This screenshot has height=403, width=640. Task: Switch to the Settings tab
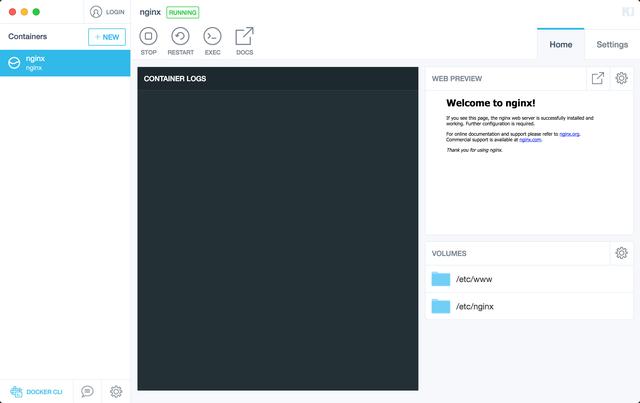612,45
